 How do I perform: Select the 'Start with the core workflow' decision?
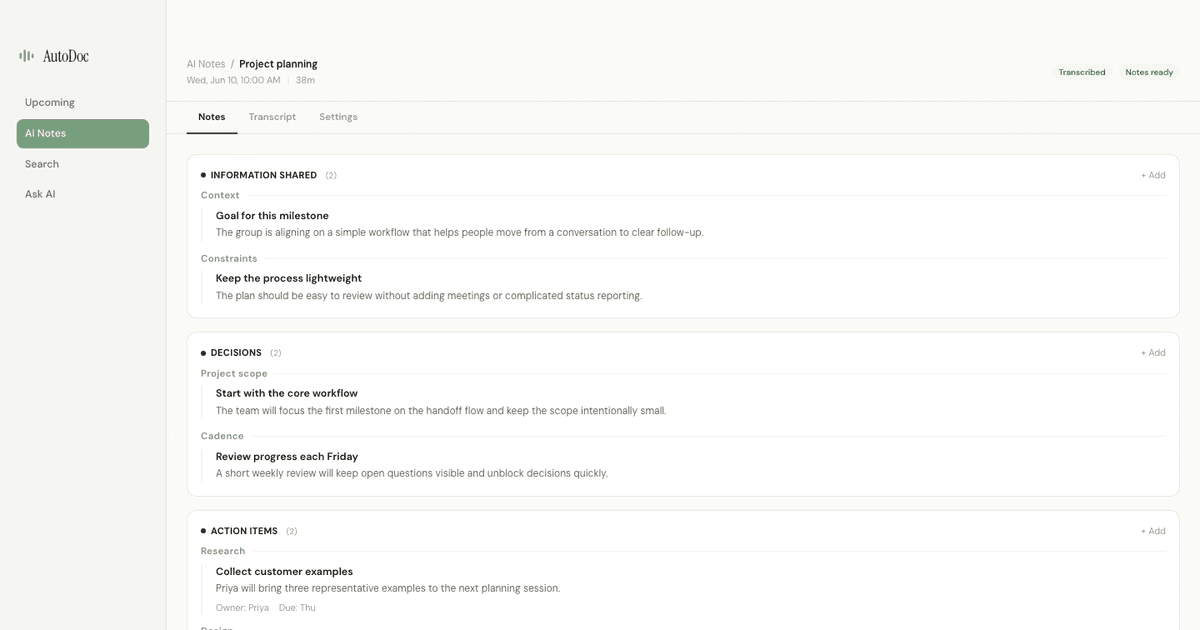(287, 394)
